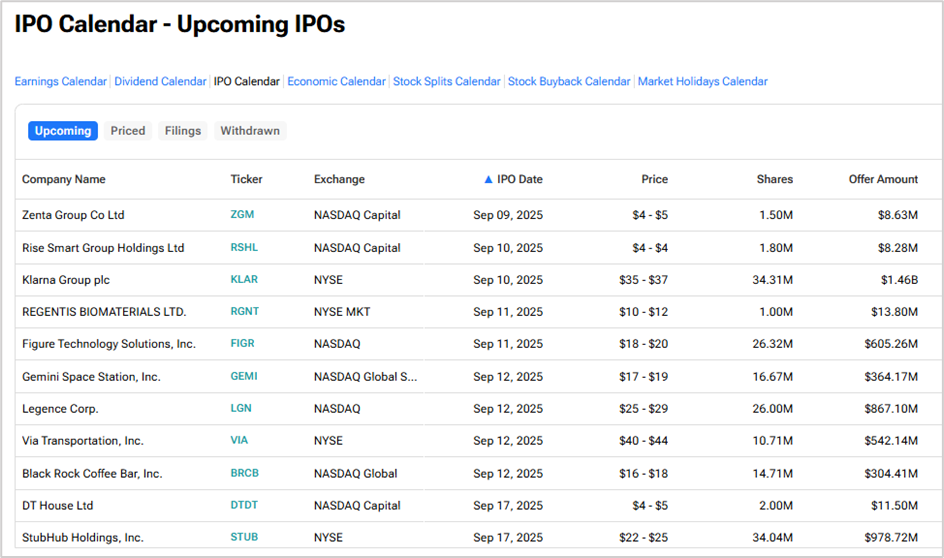944x558 pixels.
Task: Visit the Market Holidays Calendar link
Action: pos(702,82)
